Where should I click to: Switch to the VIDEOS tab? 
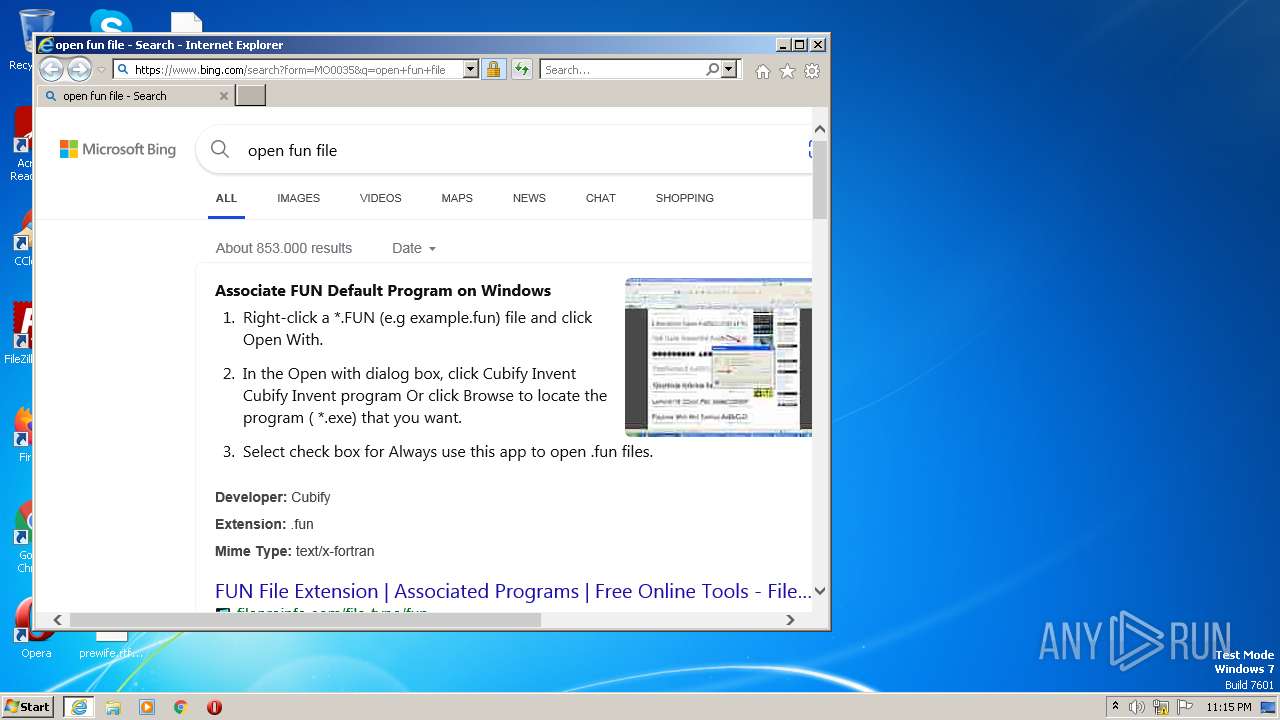point(380,198)
